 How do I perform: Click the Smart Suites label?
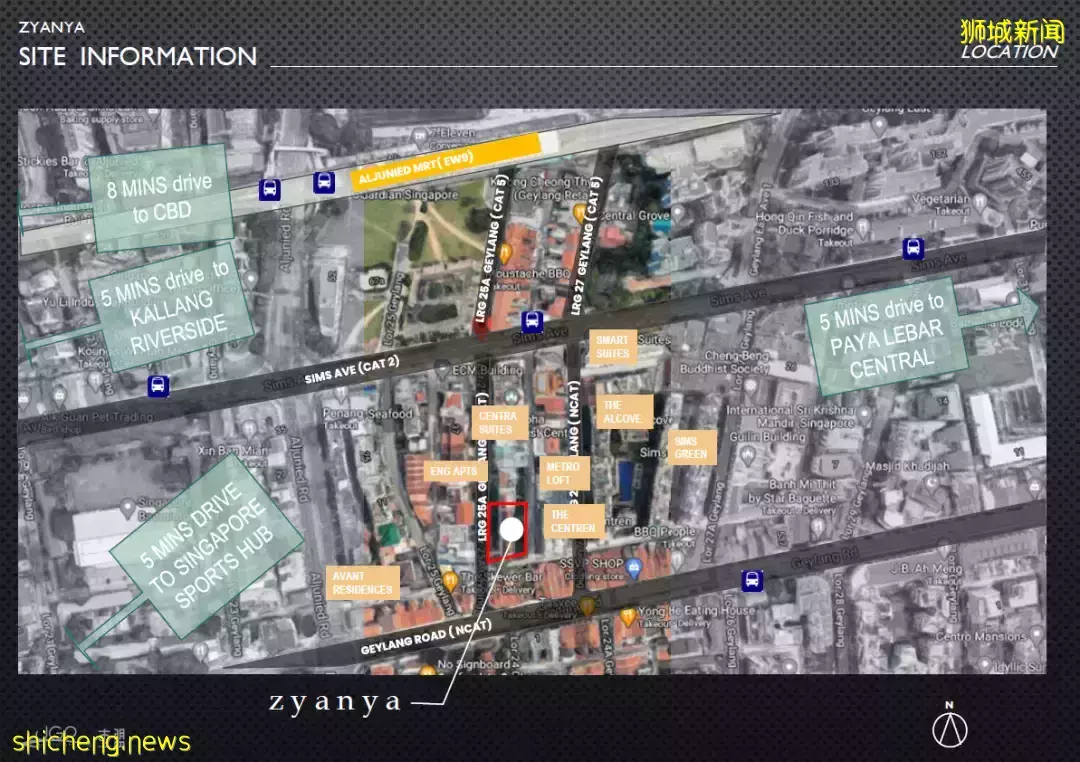pyautogui.click(x=612, y=346)
